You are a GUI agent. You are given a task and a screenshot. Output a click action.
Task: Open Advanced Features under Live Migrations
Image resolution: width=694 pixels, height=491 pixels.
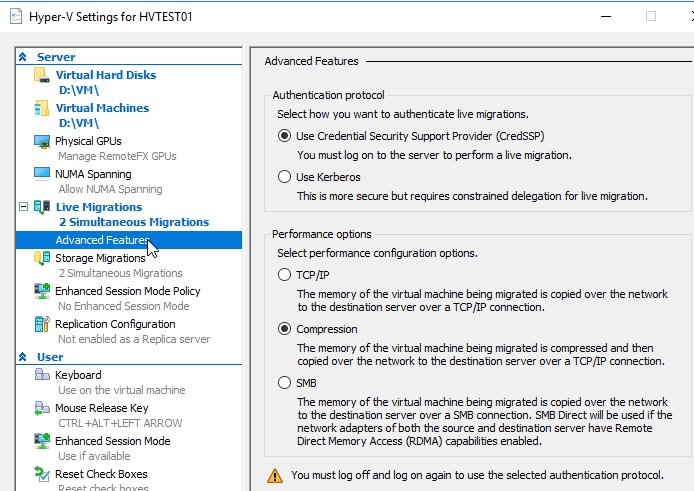click(101, 240)
